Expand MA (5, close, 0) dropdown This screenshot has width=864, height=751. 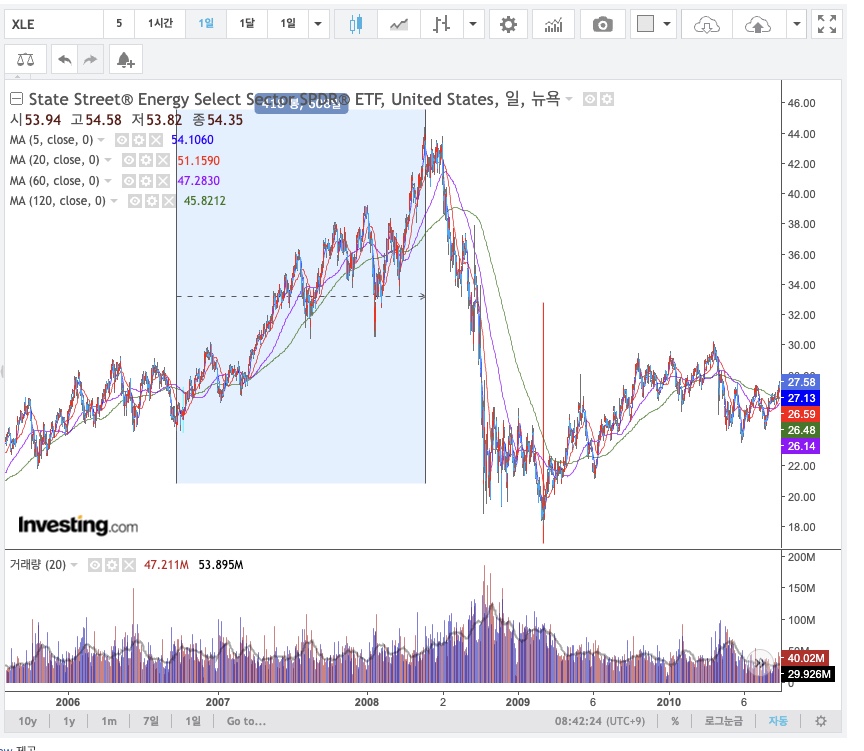point(101,140)
